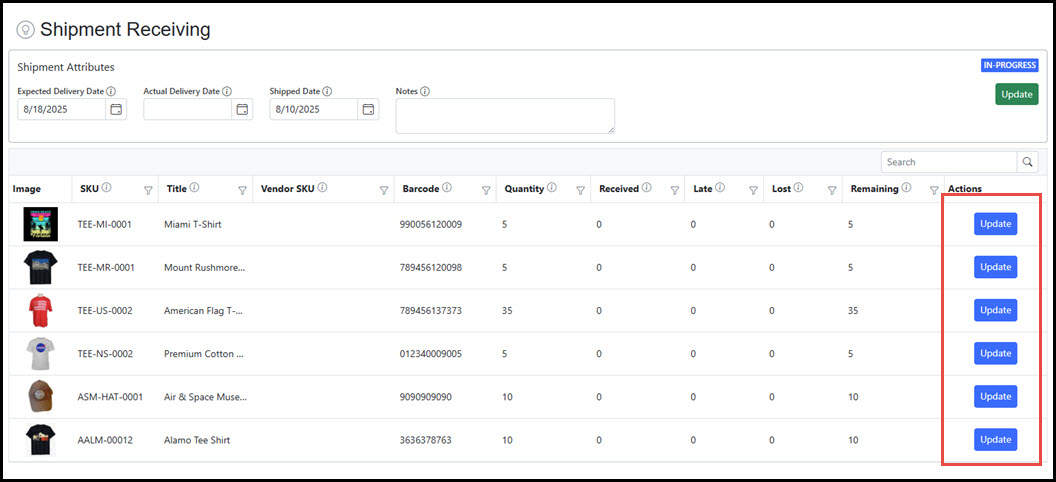The height and width of the screenshot is (482, 1056).
Task: Click the info icon next to Notes
Action: click(425, 91)
